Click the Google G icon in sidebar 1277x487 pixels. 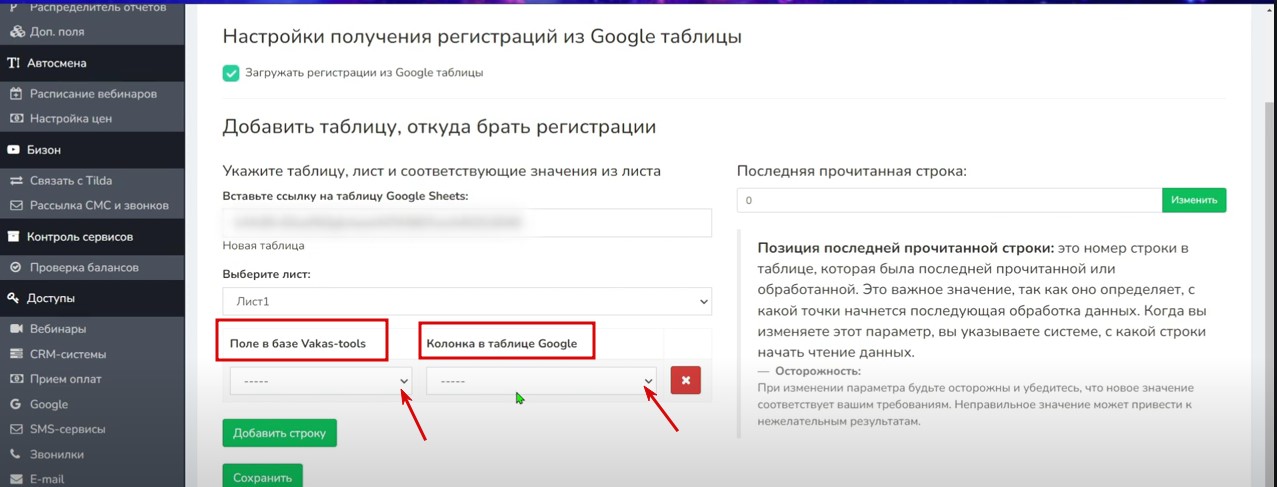pyautogui.click(x=16, y=405)
